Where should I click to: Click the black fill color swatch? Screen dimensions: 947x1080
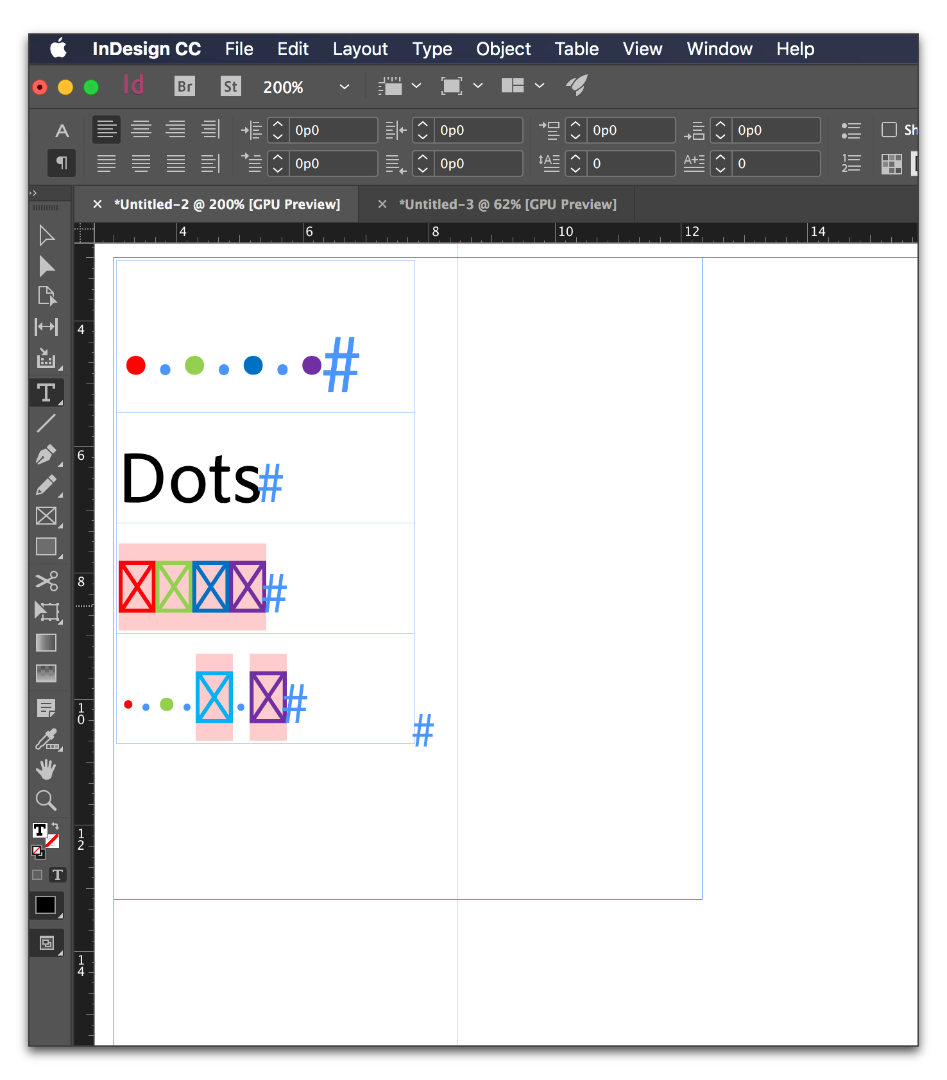click(x=46, y=905)
